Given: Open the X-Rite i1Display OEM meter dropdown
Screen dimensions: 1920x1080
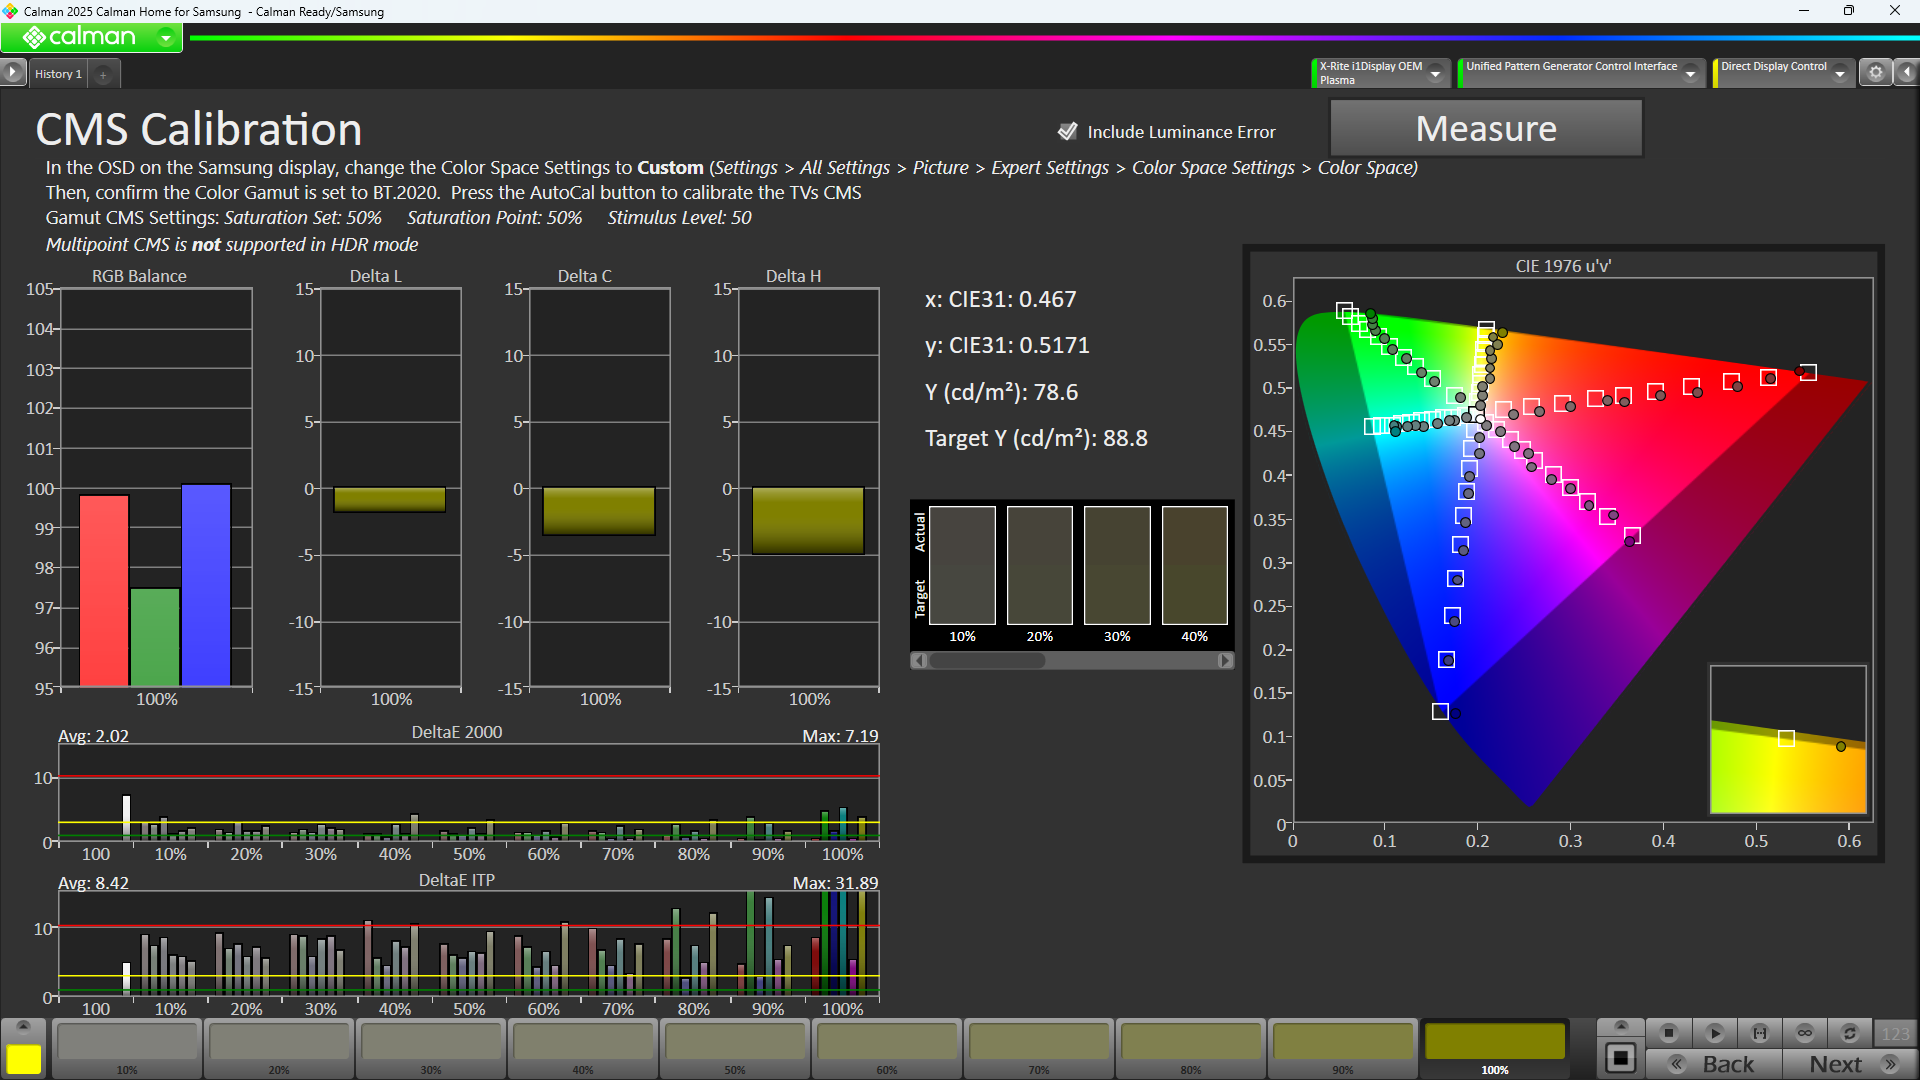Looking at the screenshot, I should pos(1435,73).
